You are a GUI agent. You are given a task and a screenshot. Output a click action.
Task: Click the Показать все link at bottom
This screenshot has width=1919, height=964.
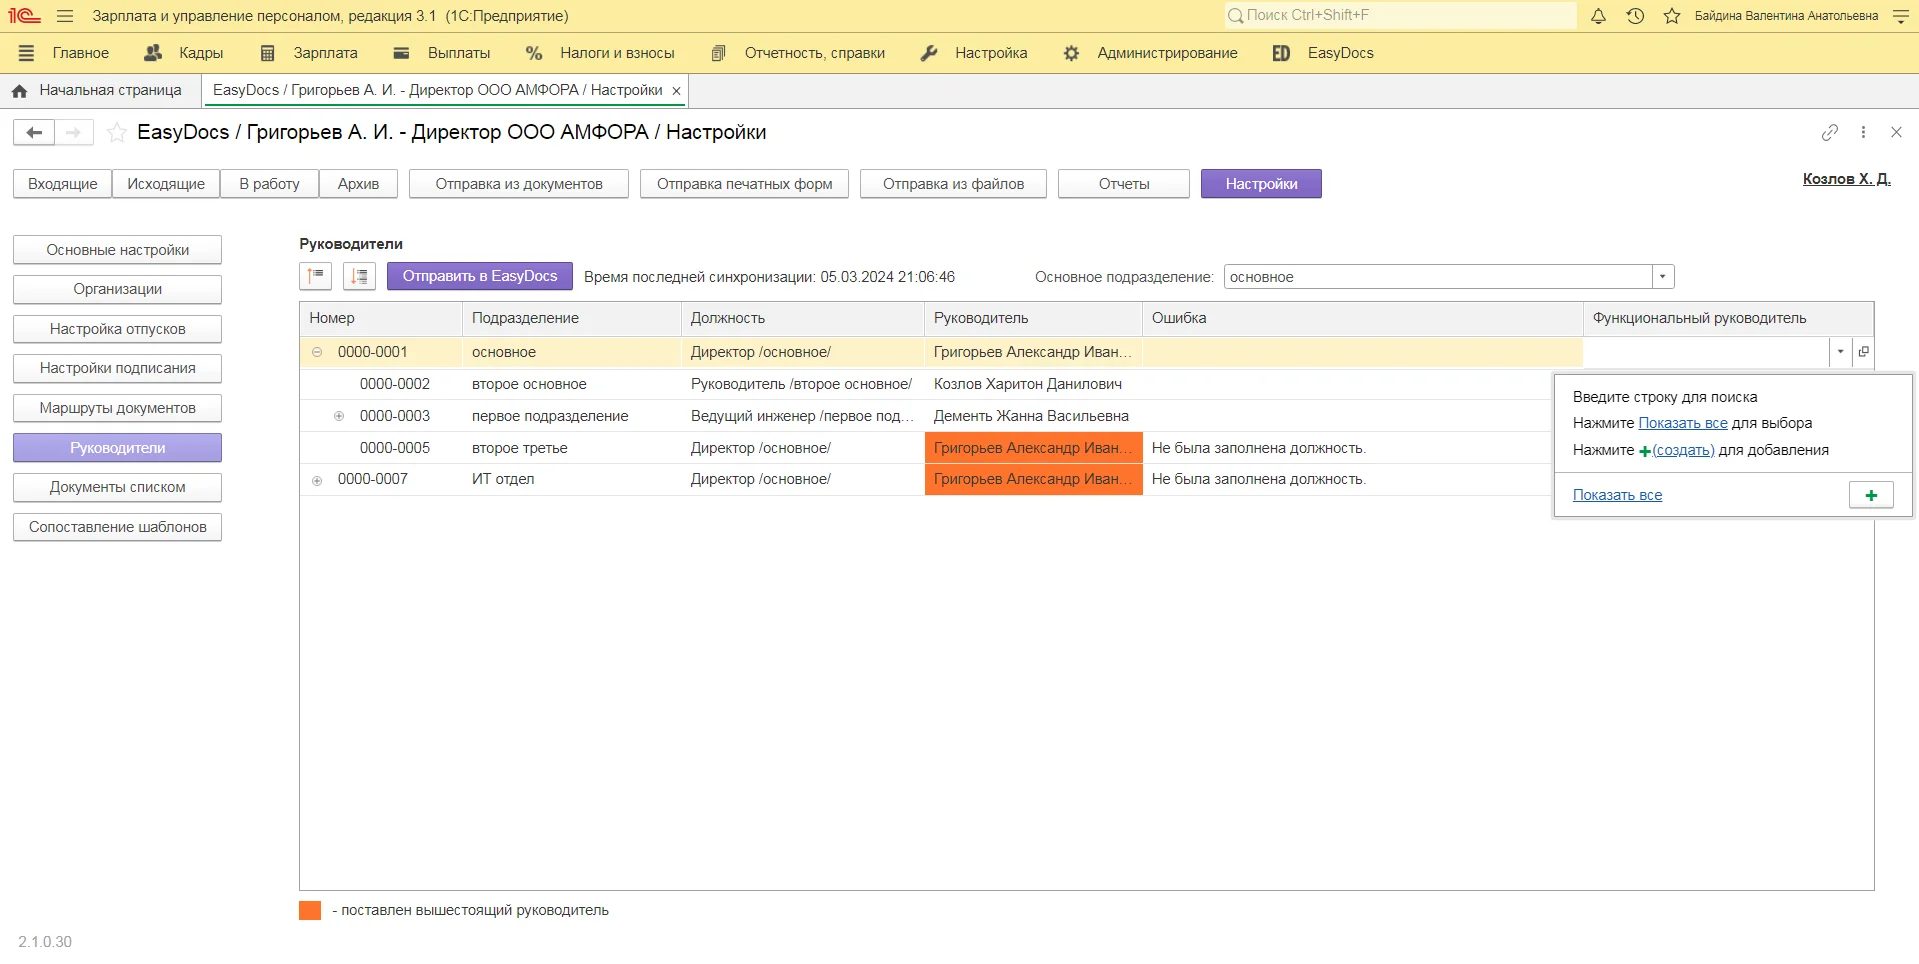pyautogui.click(x=1617, y=495)
